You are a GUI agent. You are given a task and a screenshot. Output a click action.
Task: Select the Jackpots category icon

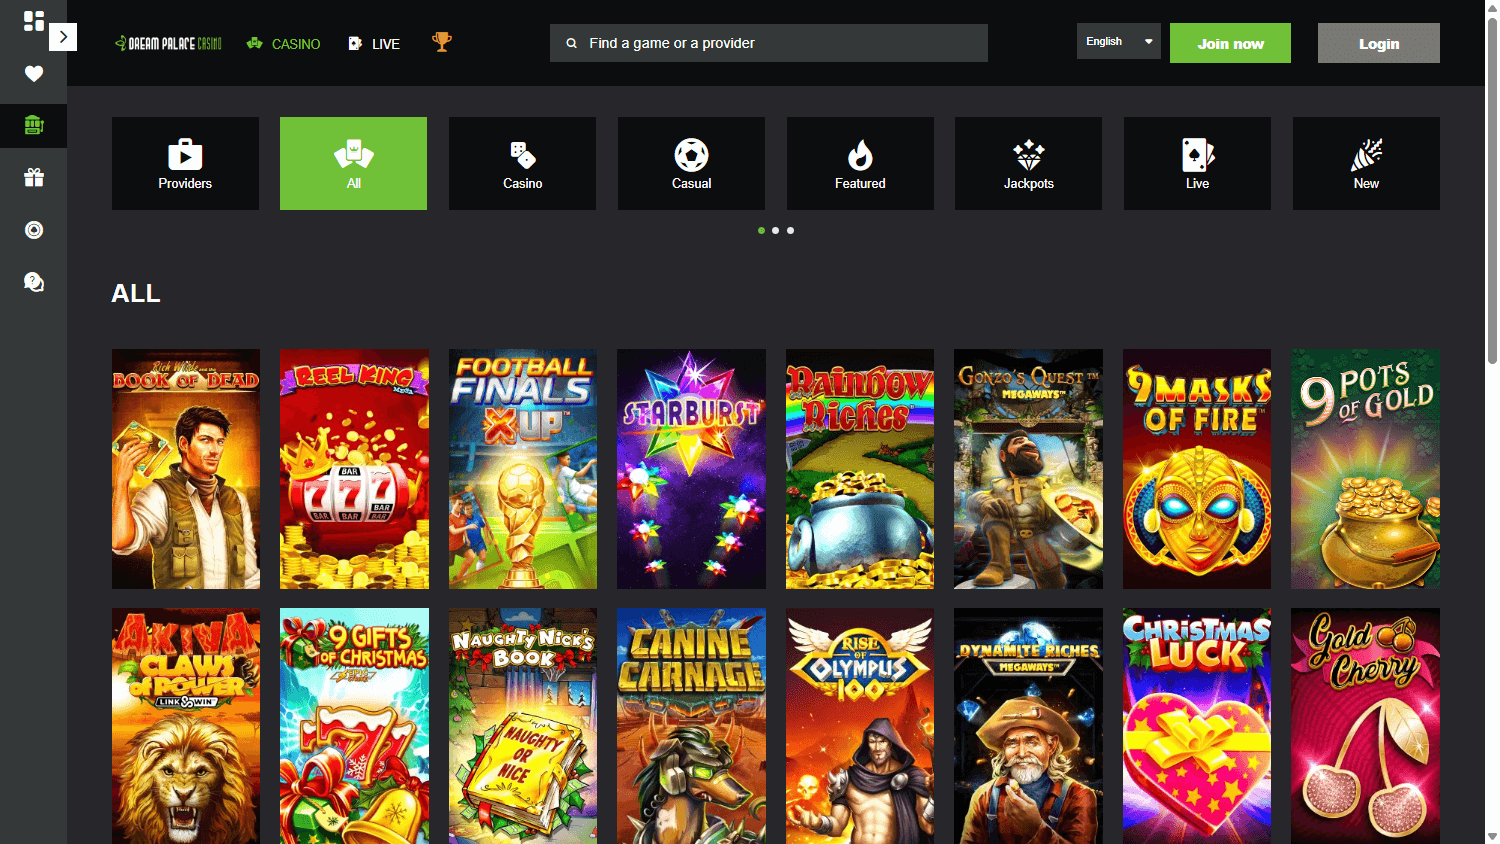click(x=1027, y=163)
